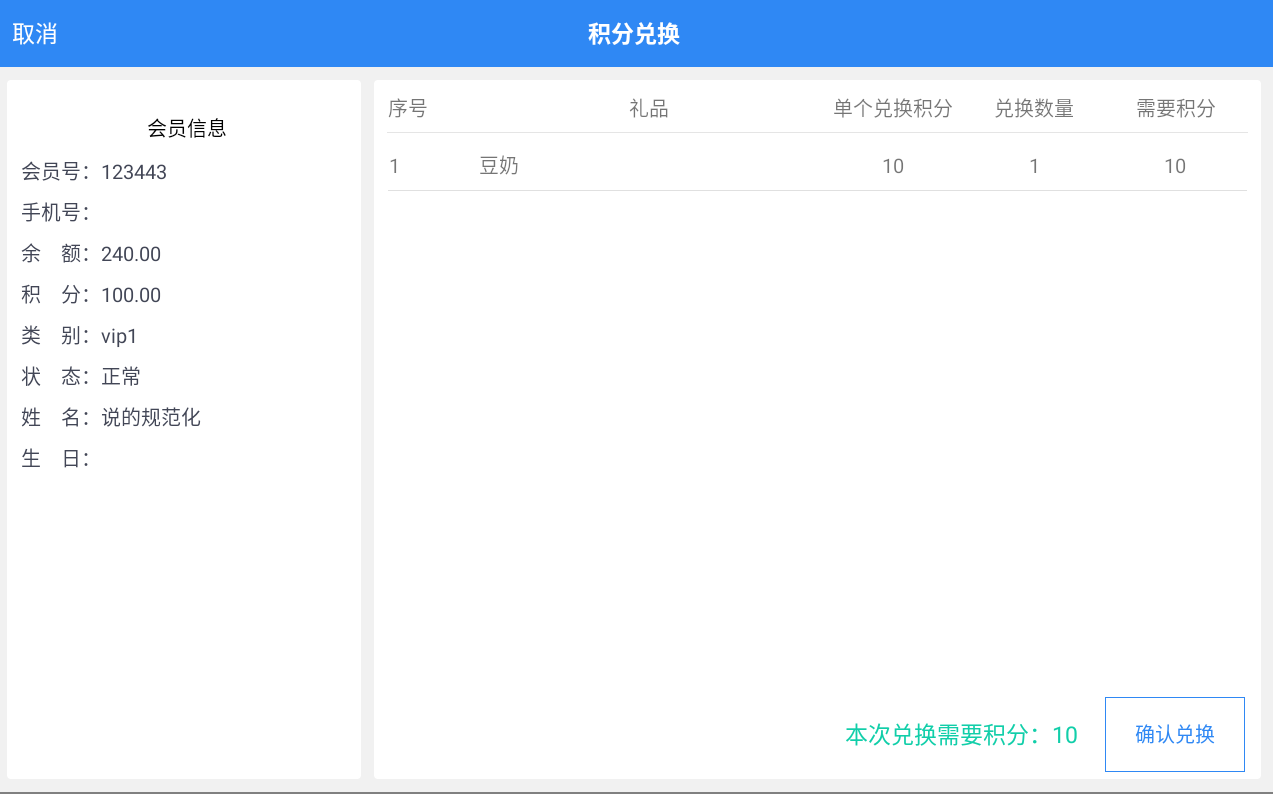Click the 礼品 column header
1273x794 pixels.
tap(649, 109)
